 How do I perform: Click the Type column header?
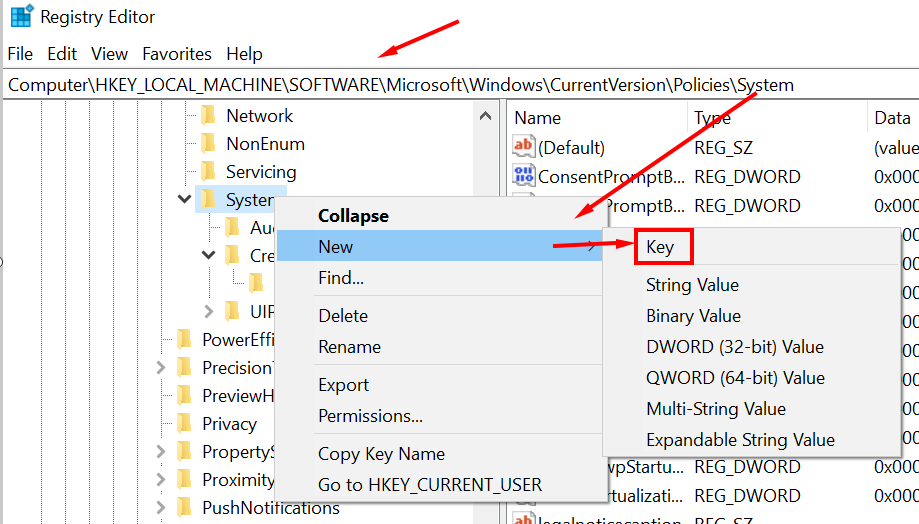pyautogui.click(x=777, y=118)
